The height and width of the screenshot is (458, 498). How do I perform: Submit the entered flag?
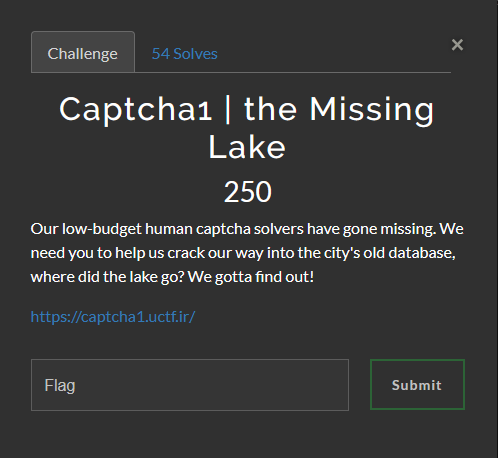click(417, 385)
